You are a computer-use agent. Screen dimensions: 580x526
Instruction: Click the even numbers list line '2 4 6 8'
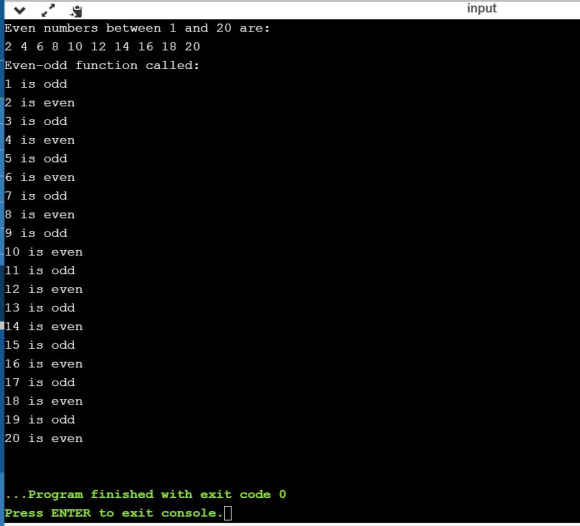pyautogui.click(x=102, y=47)
